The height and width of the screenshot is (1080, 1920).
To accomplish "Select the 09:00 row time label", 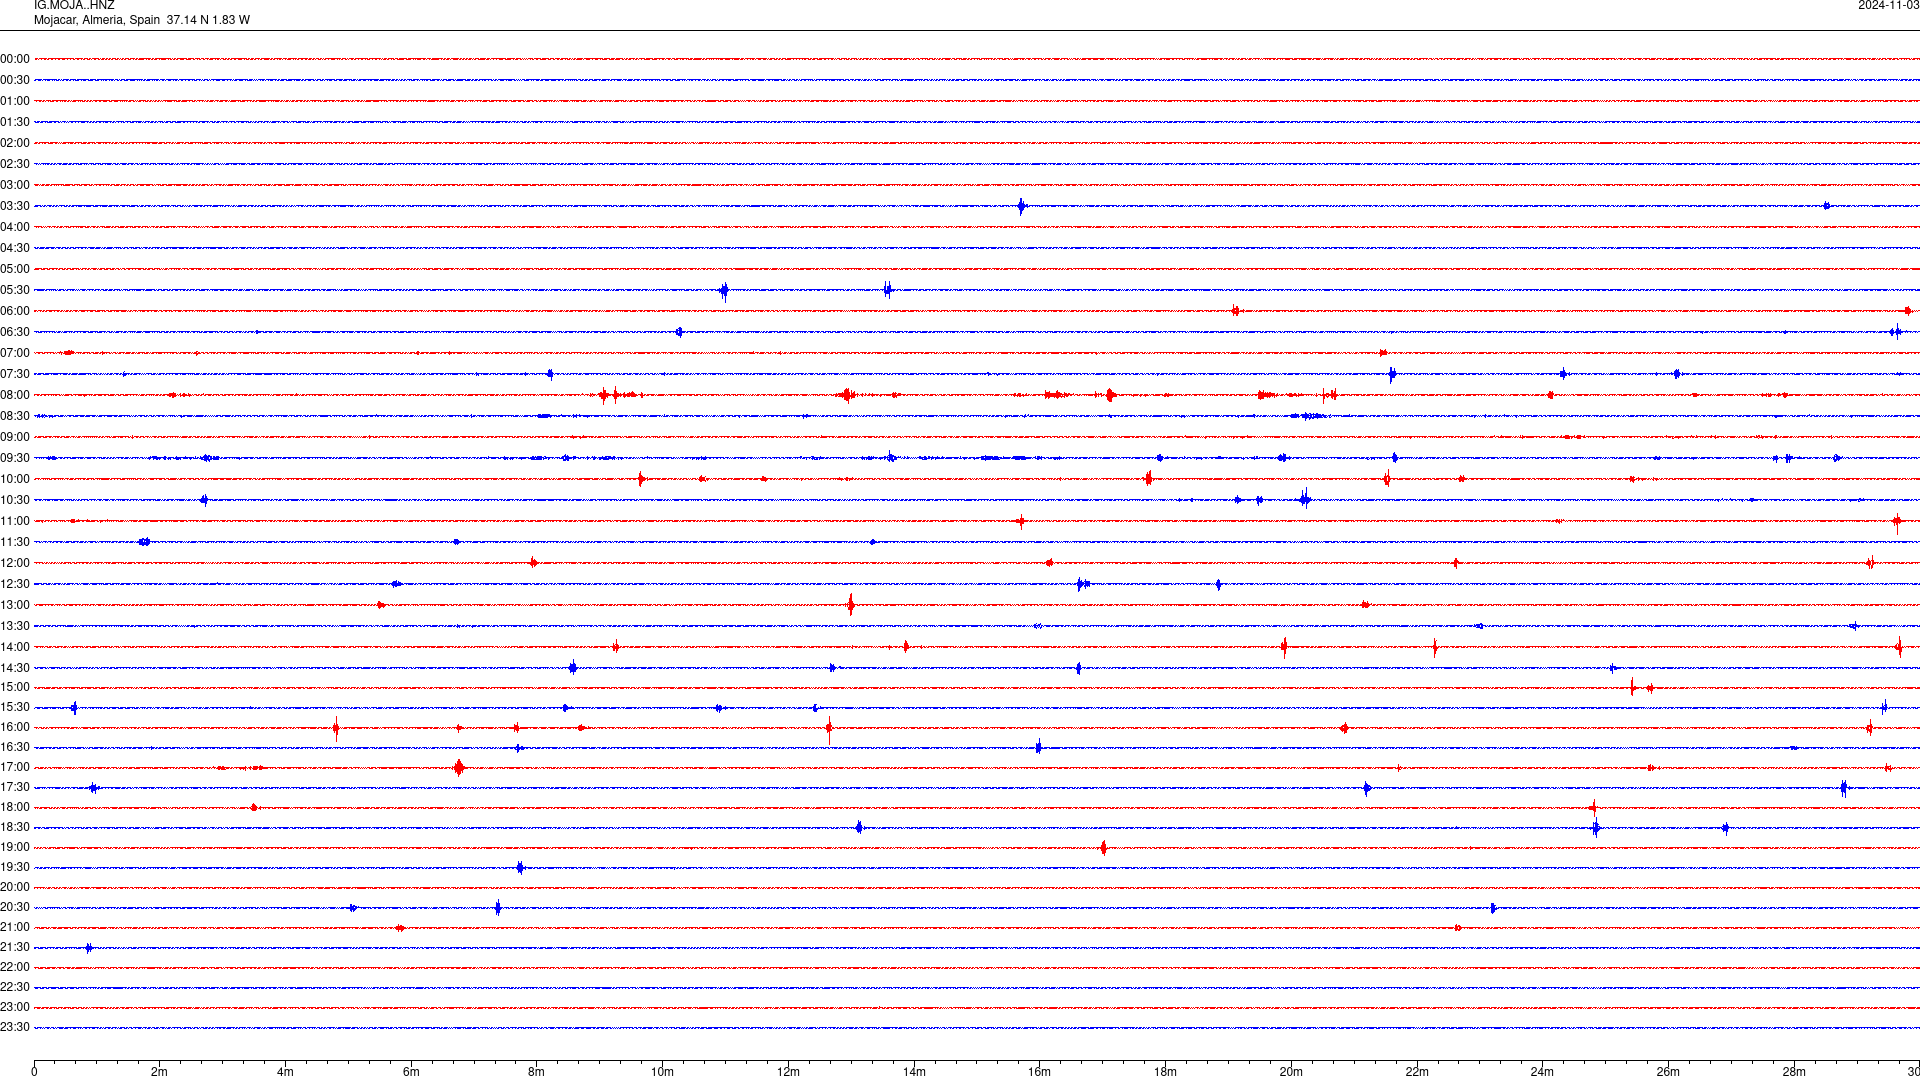I will click(15, 437).
